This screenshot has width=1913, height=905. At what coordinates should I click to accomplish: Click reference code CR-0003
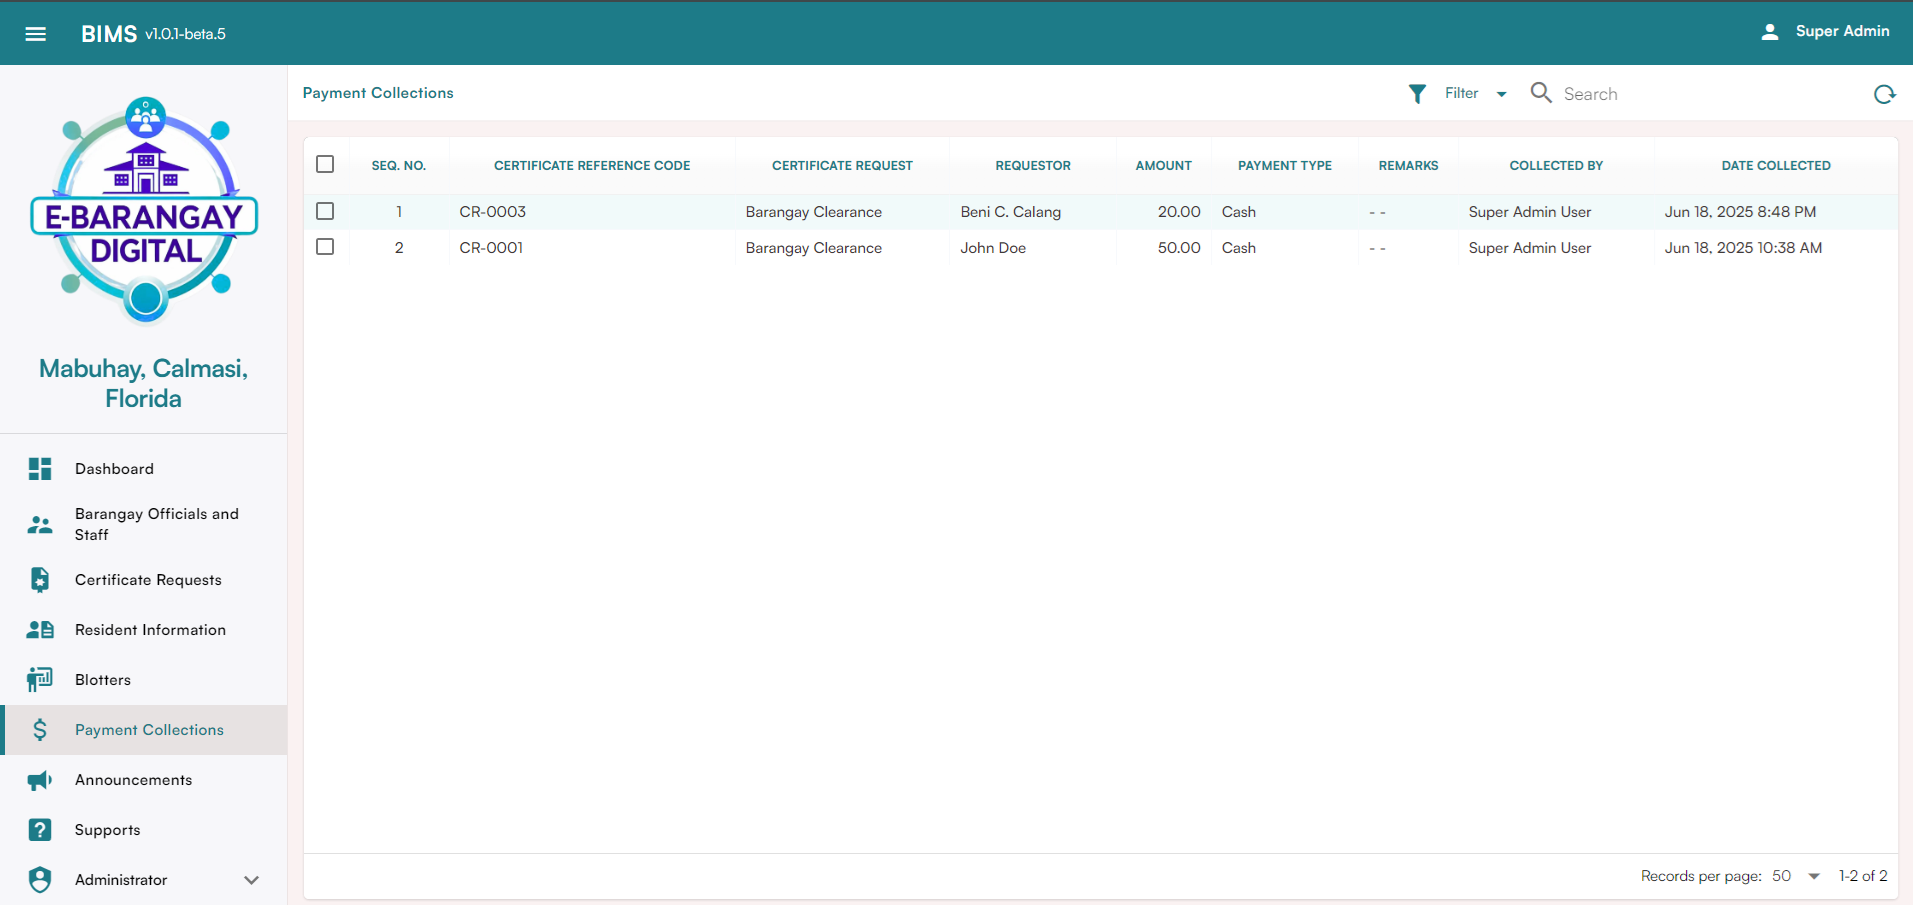click(x=492, y=212)
